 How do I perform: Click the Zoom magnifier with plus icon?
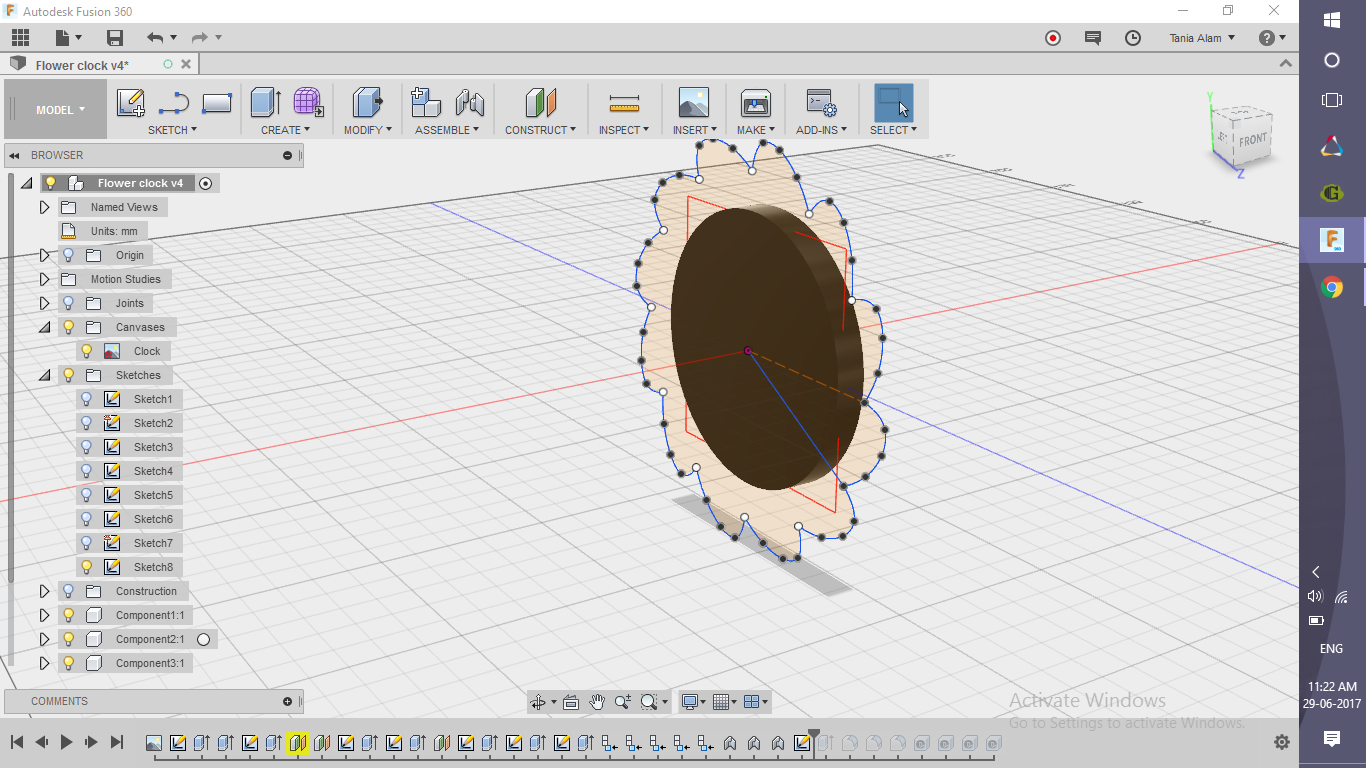(623, 702)
